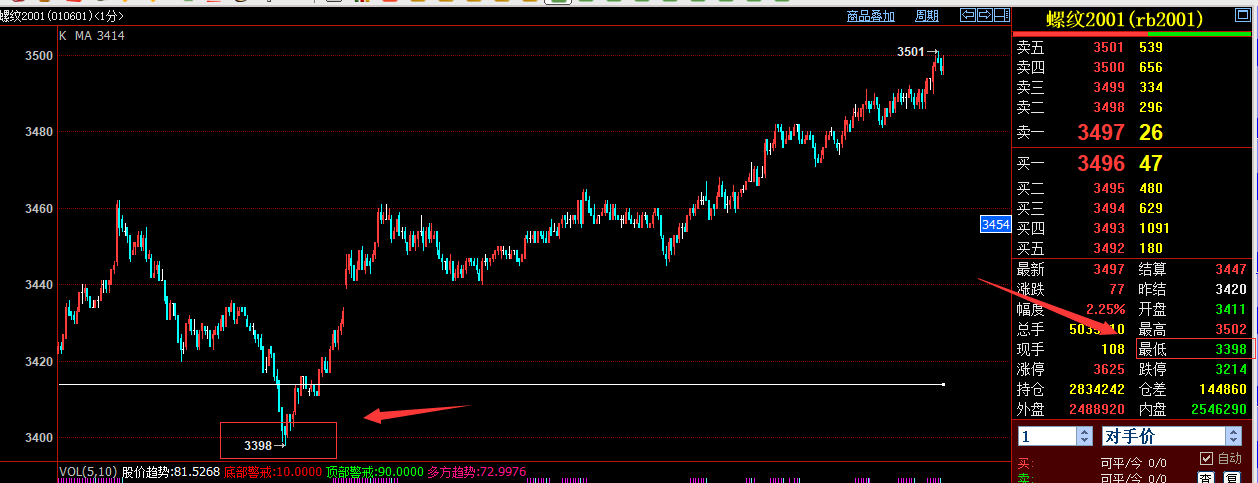The width and height of the screenshot is (1258, 483).
Task: Expand the 对手价 price type dropdown
Action: 1233,436
